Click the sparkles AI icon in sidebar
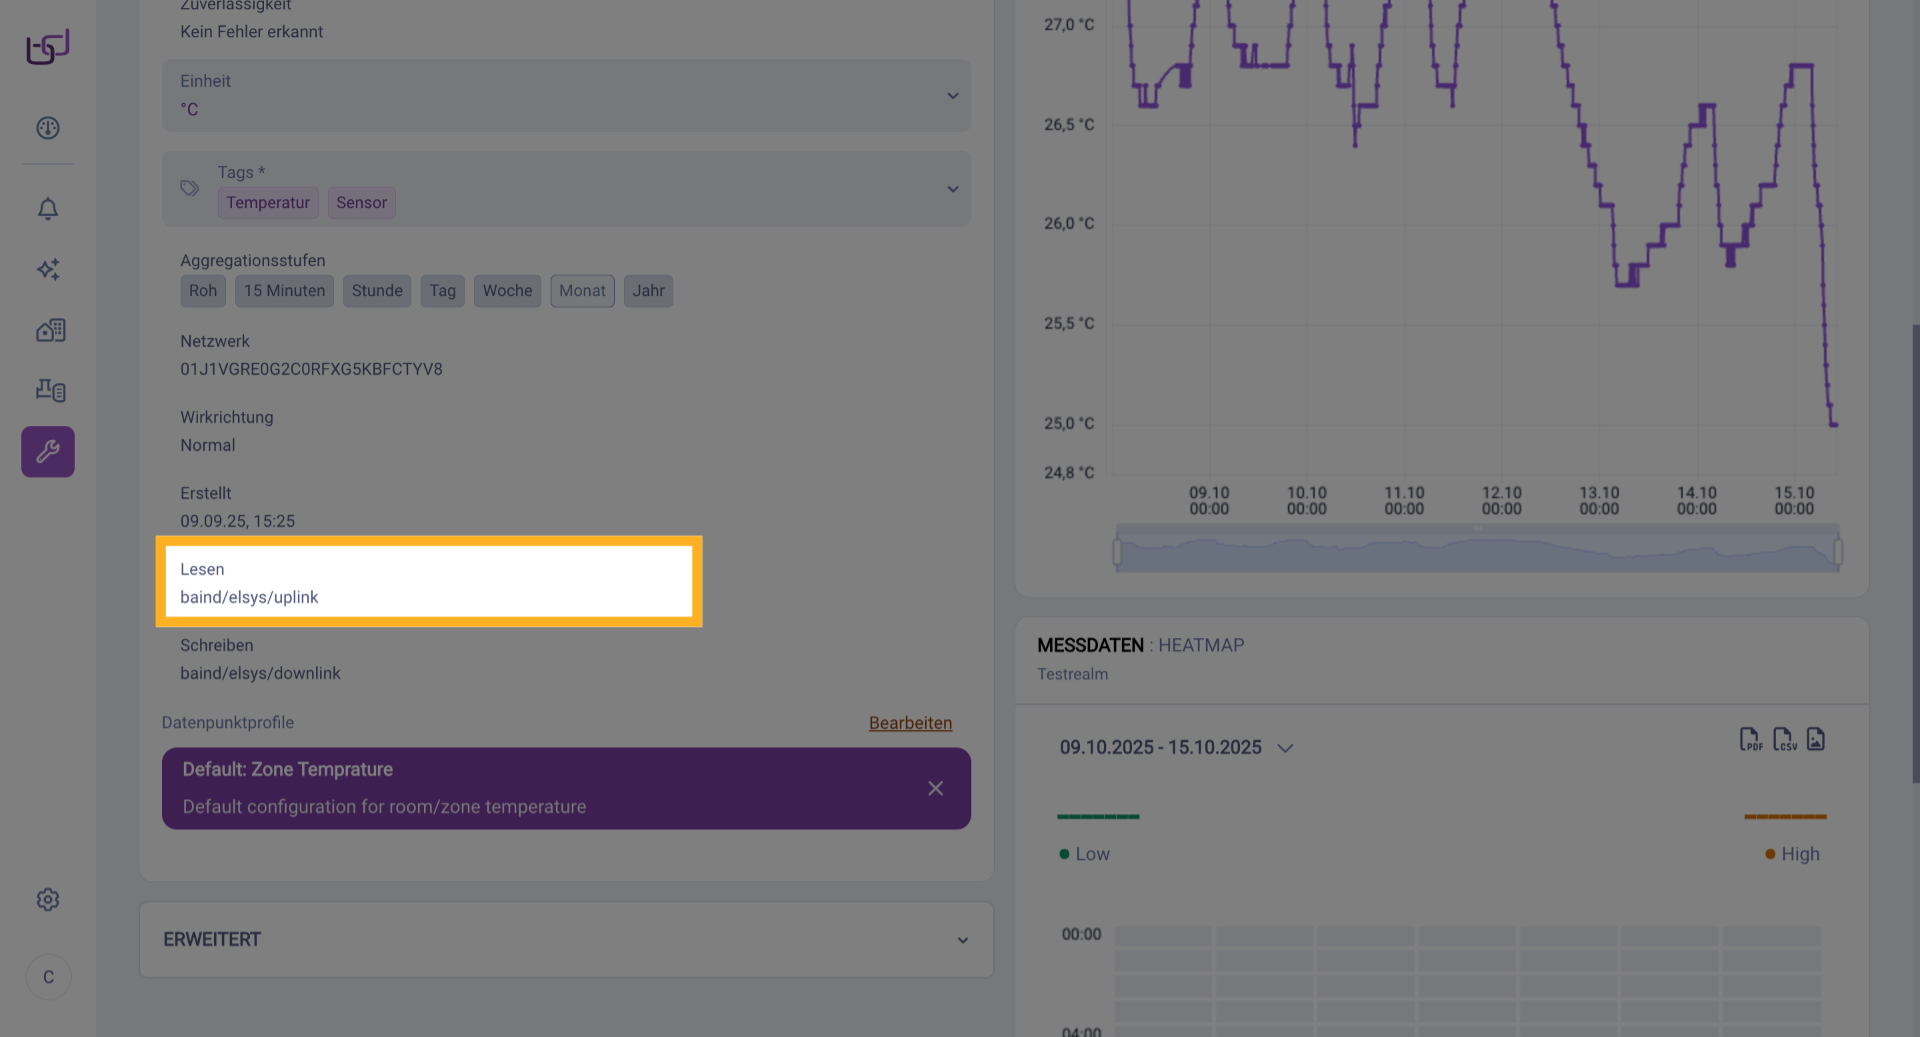The width and height of the screenshot is (1920, 1037). pos(48,269)
